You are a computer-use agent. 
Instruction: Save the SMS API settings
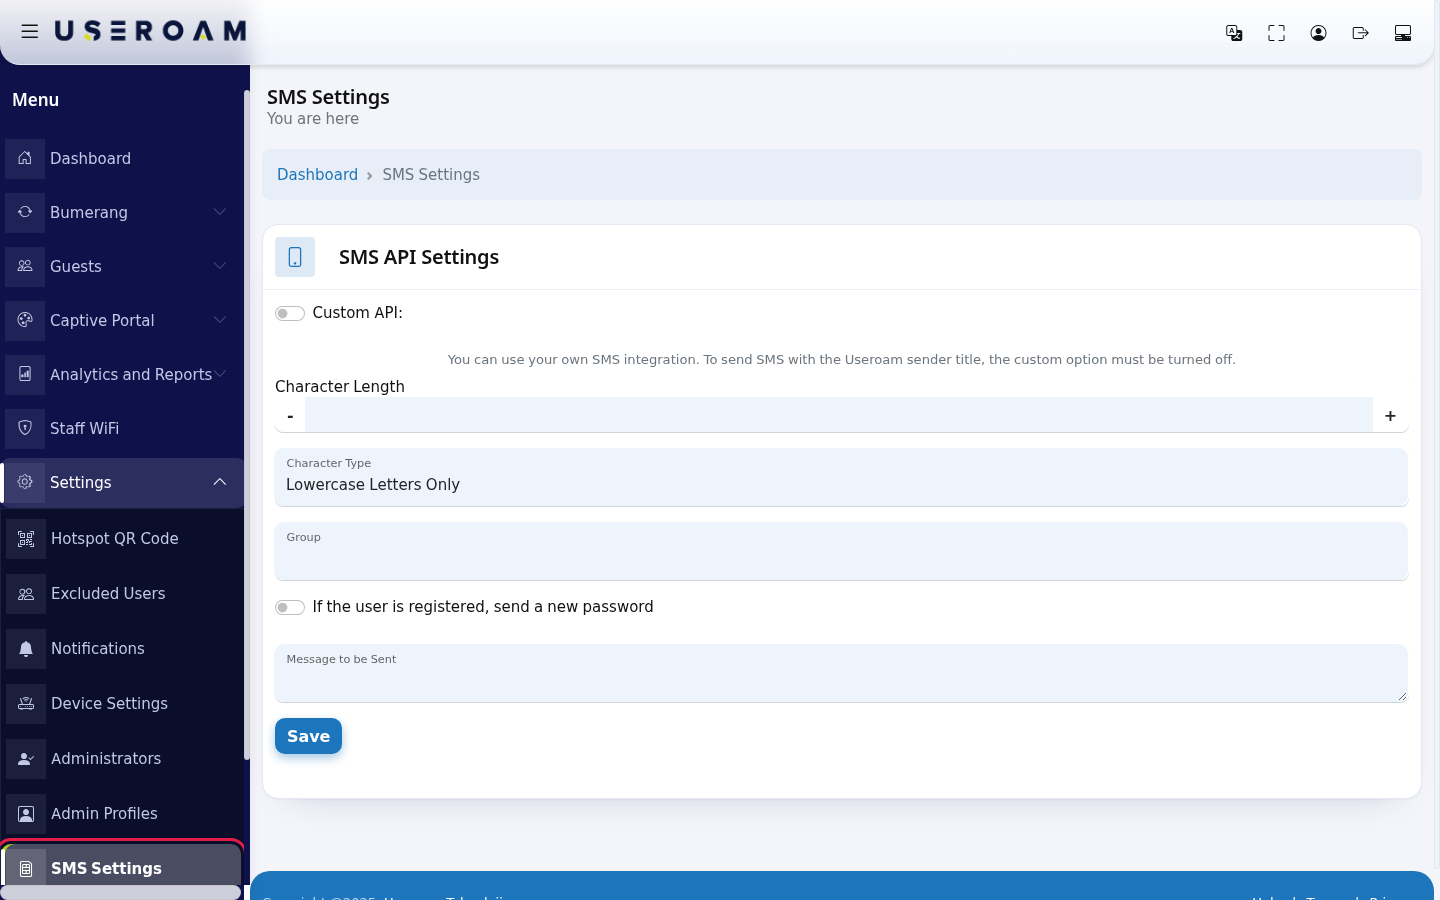(308, 736)
